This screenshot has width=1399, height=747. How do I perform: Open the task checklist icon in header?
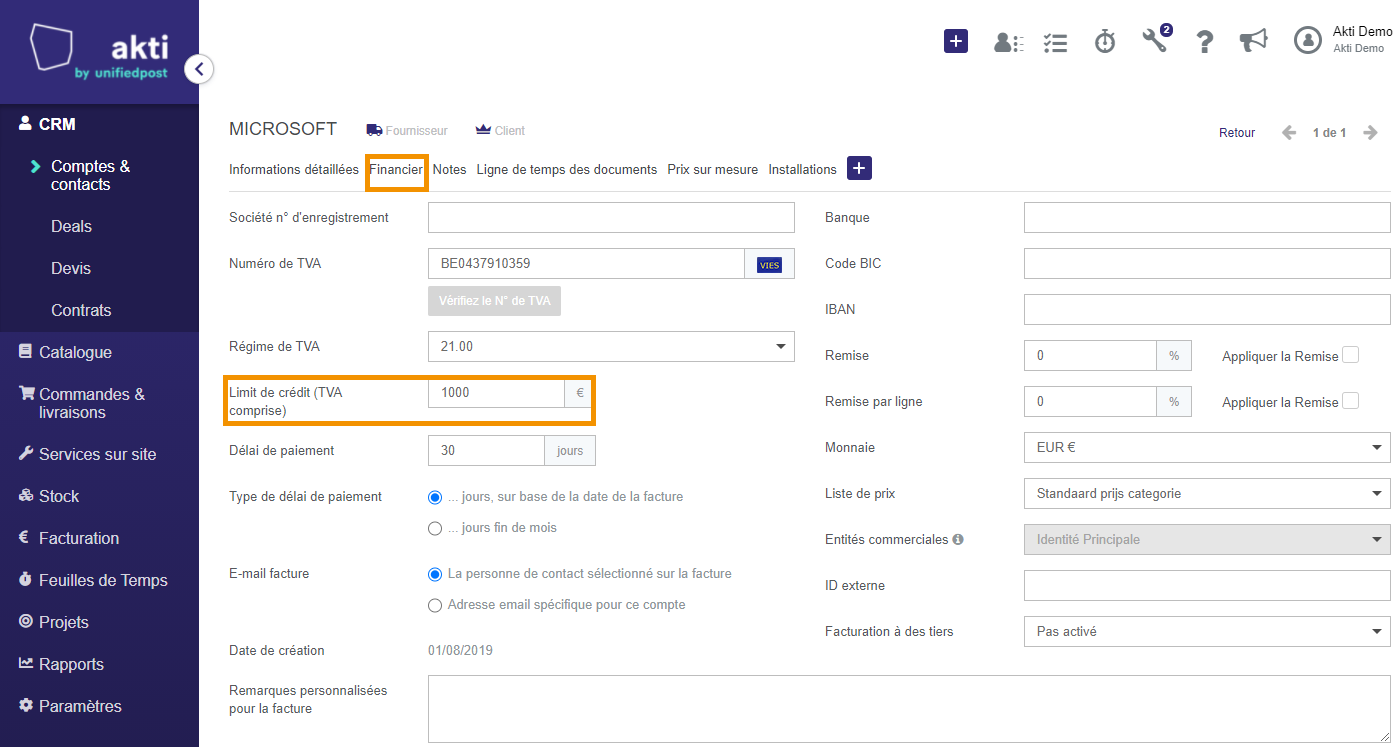click(x=1055, y=42)
